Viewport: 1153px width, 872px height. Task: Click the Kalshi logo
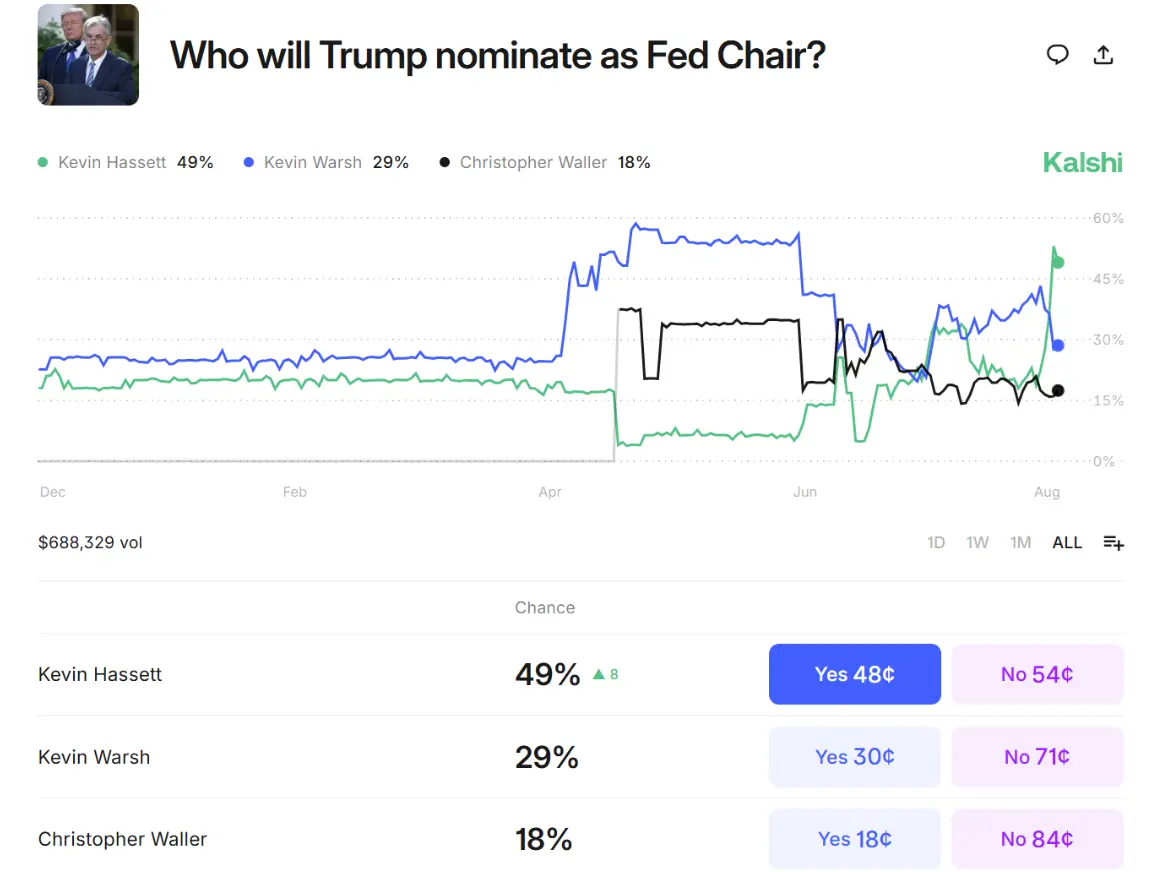pyautogui.click(x=1082, y=162)
